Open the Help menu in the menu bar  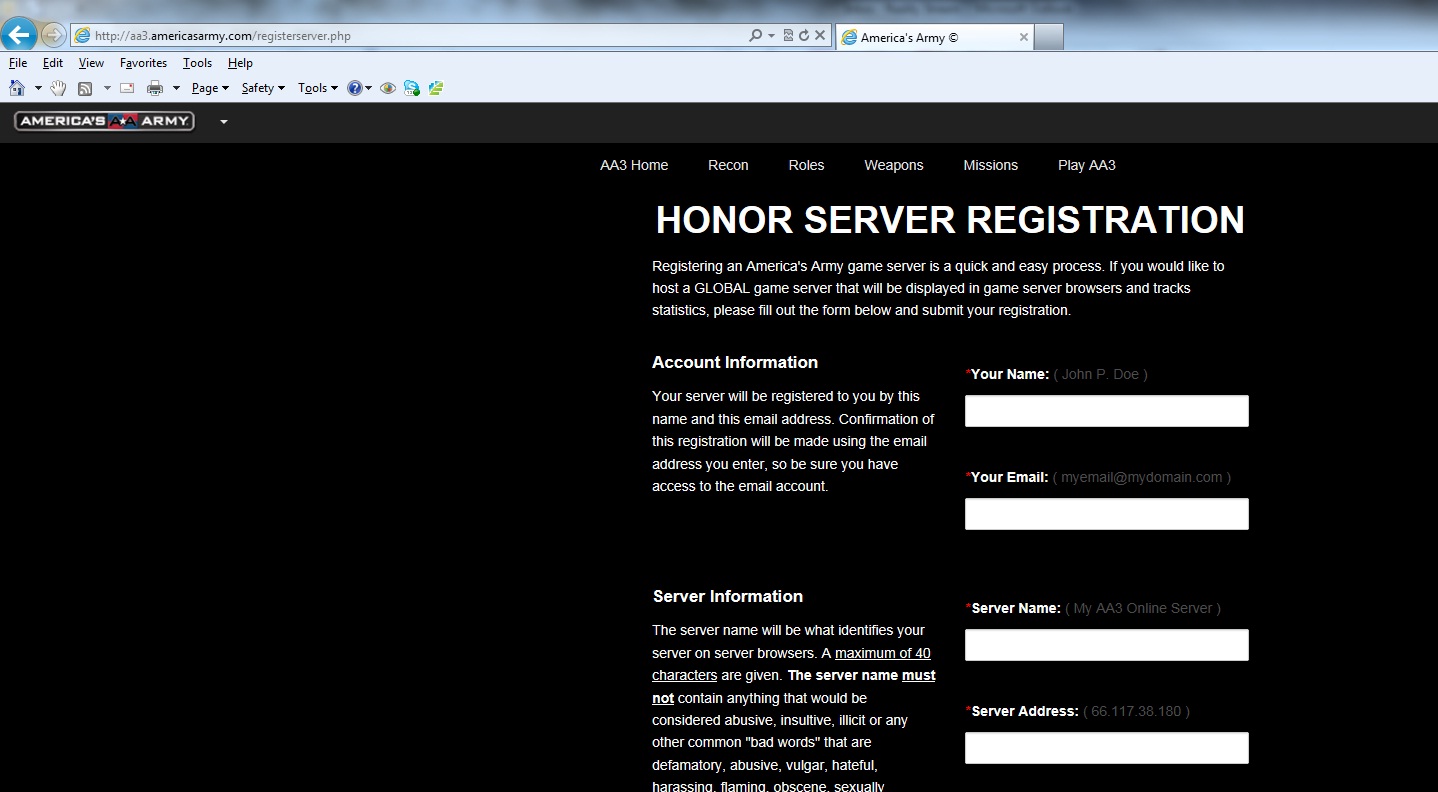click(x=240, y=63)
